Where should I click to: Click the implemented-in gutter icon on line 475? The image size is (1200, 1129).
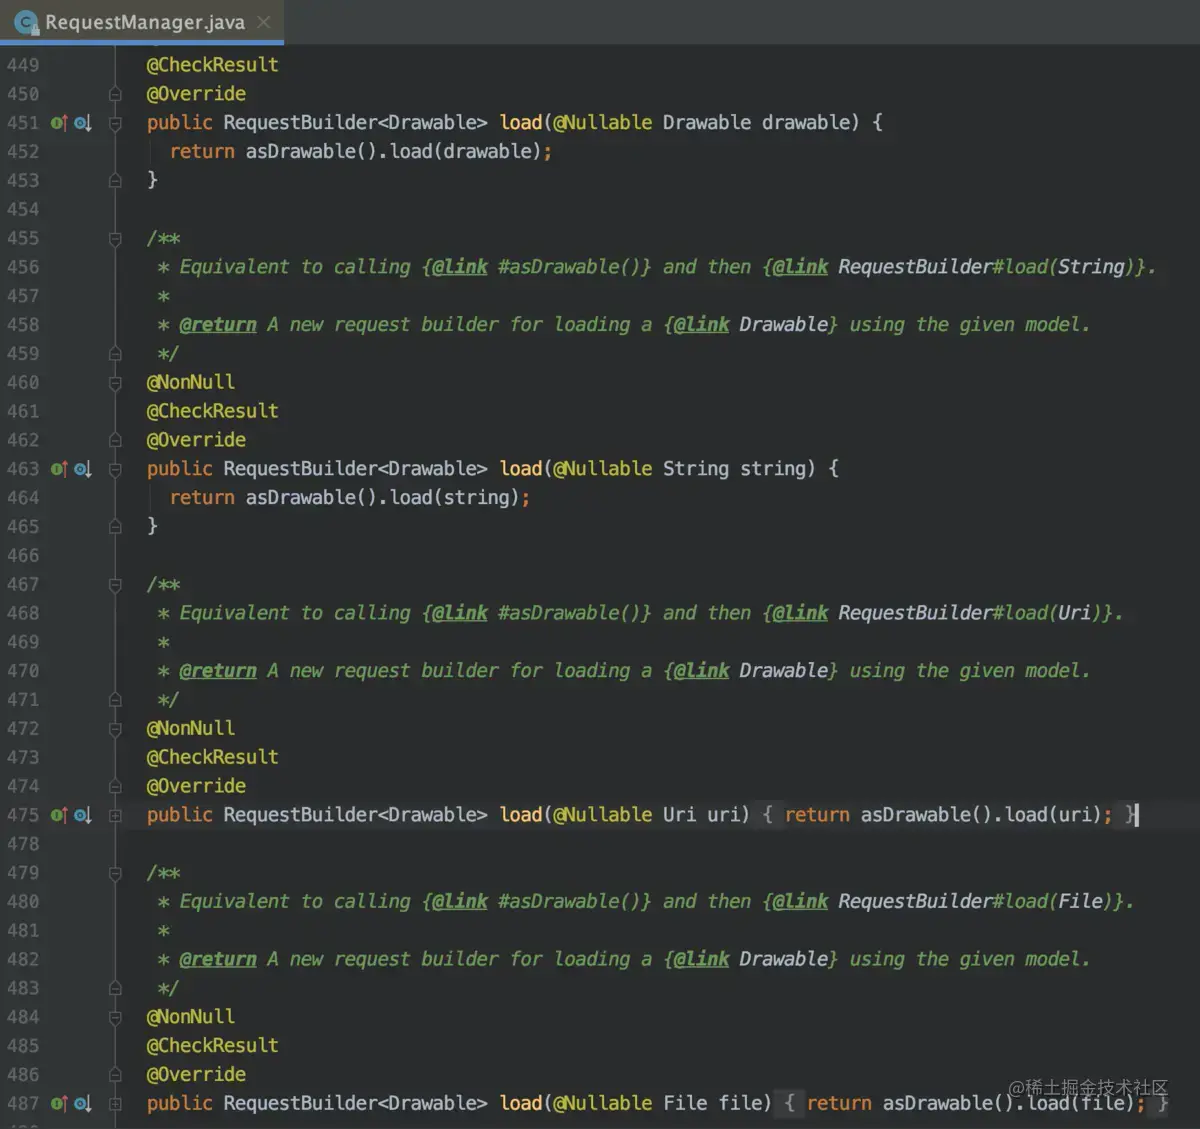pyautogui.click(x=83, y=815)
